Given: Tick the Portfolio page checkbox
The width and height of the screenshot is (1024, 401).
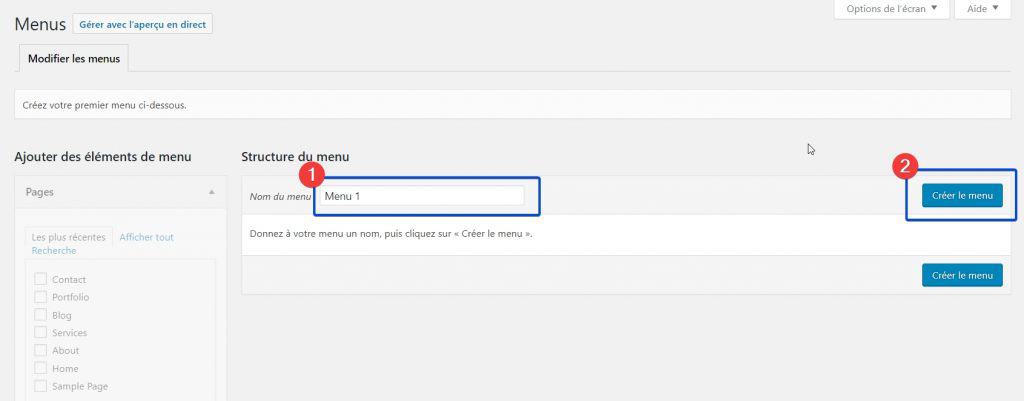Looking at the screenshot, I should (x=40, y=297).
